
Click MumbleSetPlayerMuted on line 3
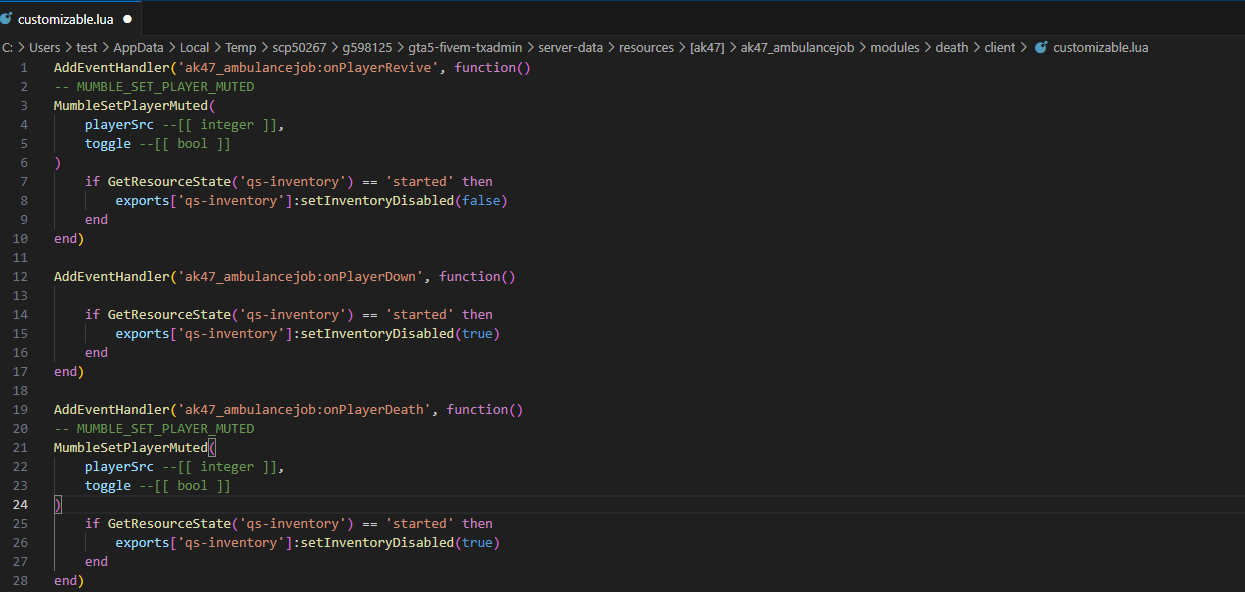pos(131,106)
